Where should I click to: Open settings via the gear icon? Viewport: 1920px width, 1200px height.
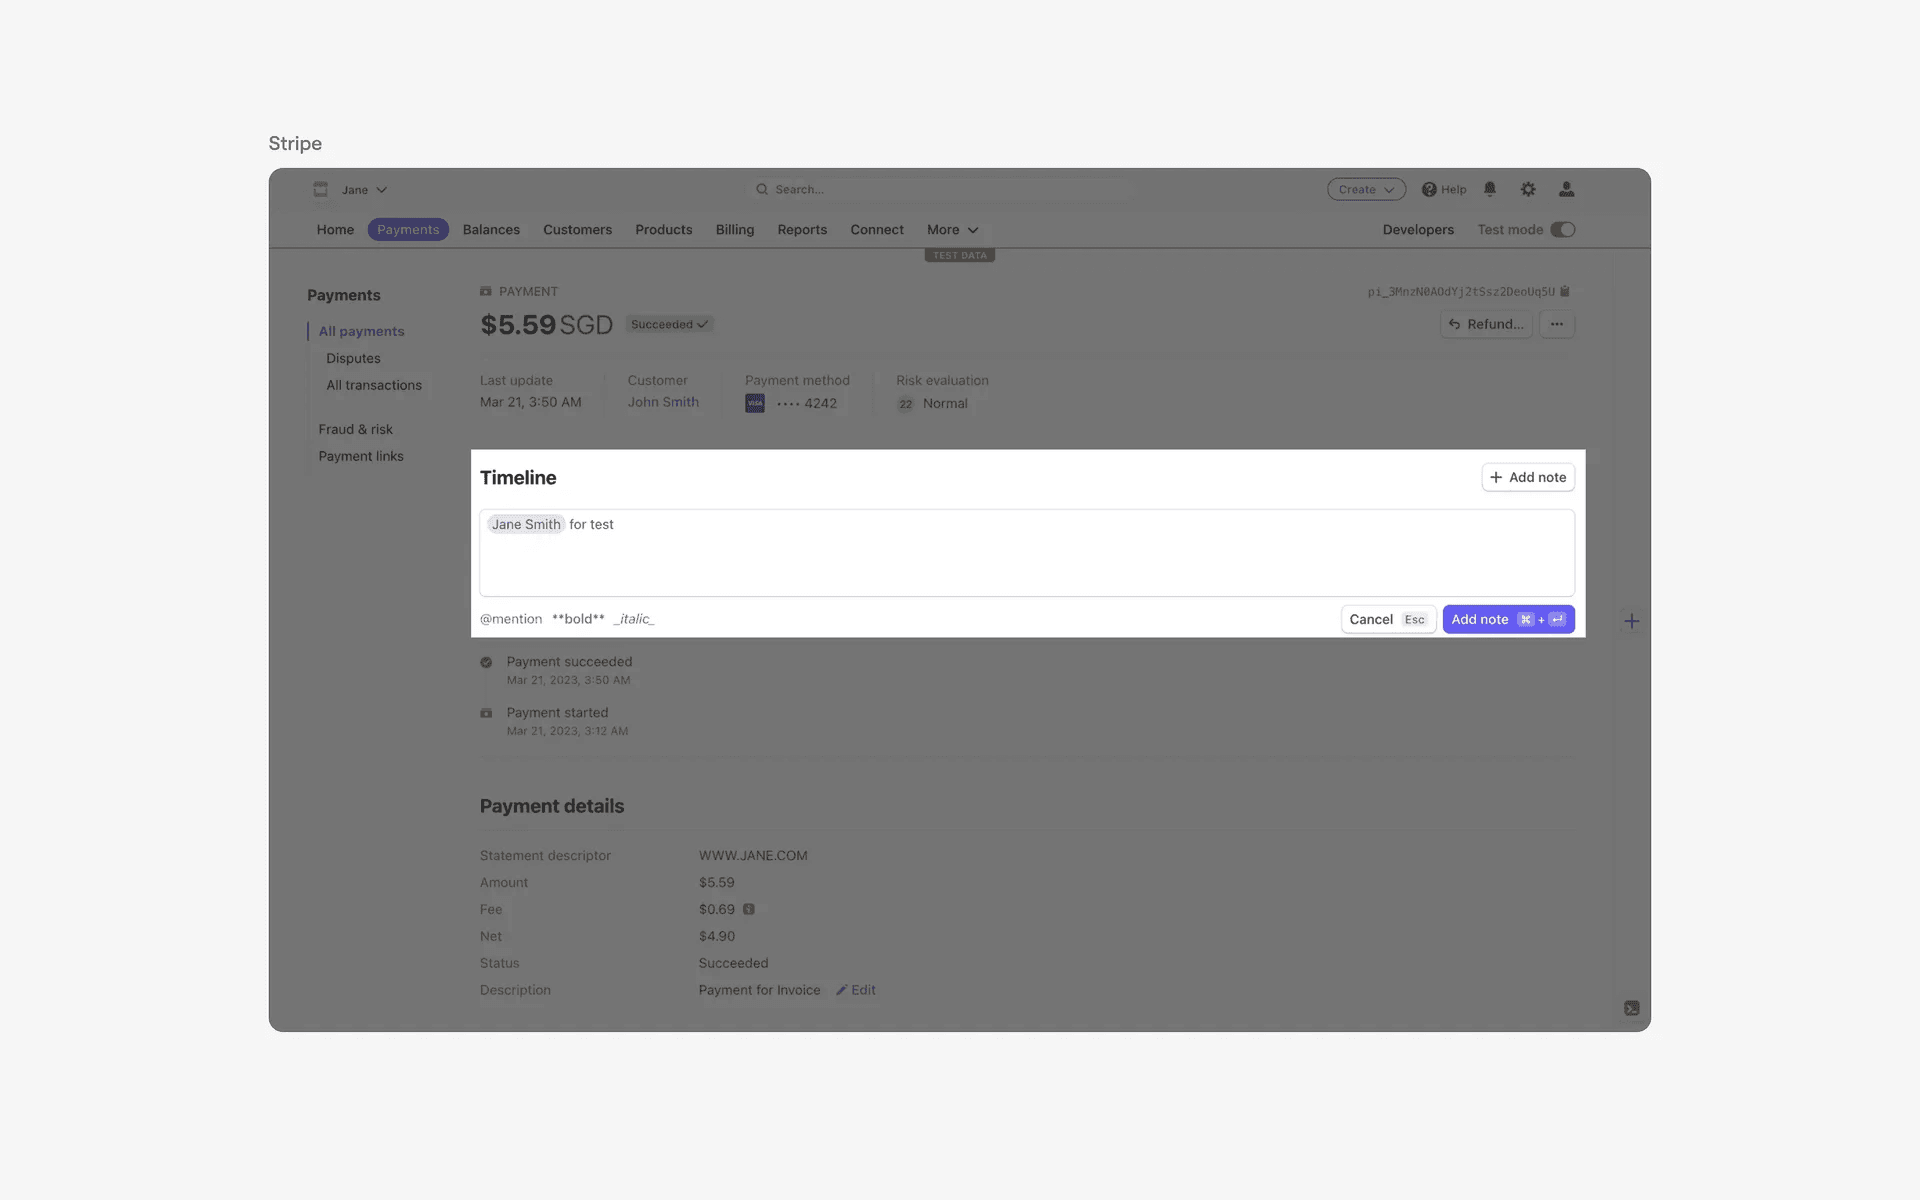tap(1528, 189)
